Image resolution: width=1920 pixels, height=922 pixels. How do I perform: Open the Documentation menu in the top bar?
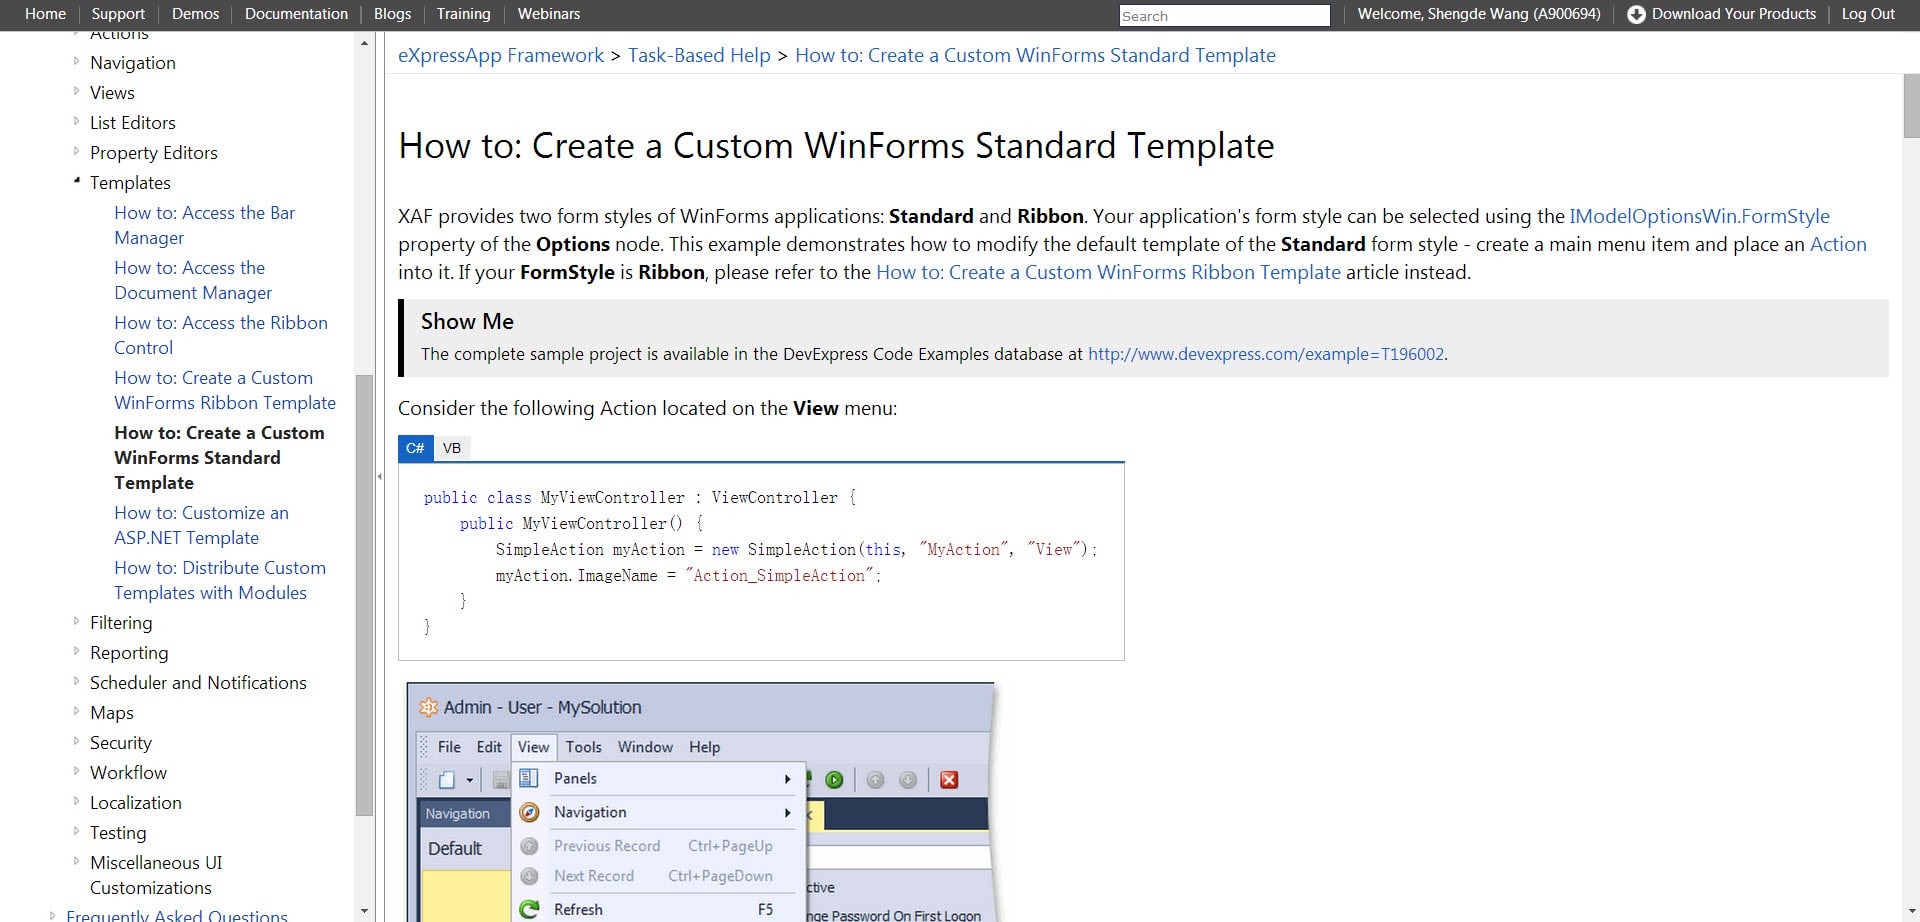pos(296,14)
